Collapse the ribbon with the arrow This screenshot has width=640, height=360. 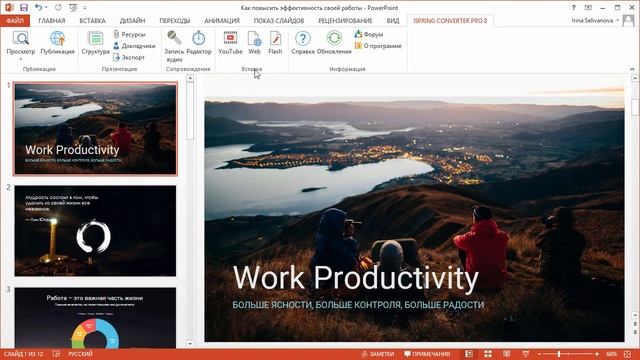(x=632, y=69)
